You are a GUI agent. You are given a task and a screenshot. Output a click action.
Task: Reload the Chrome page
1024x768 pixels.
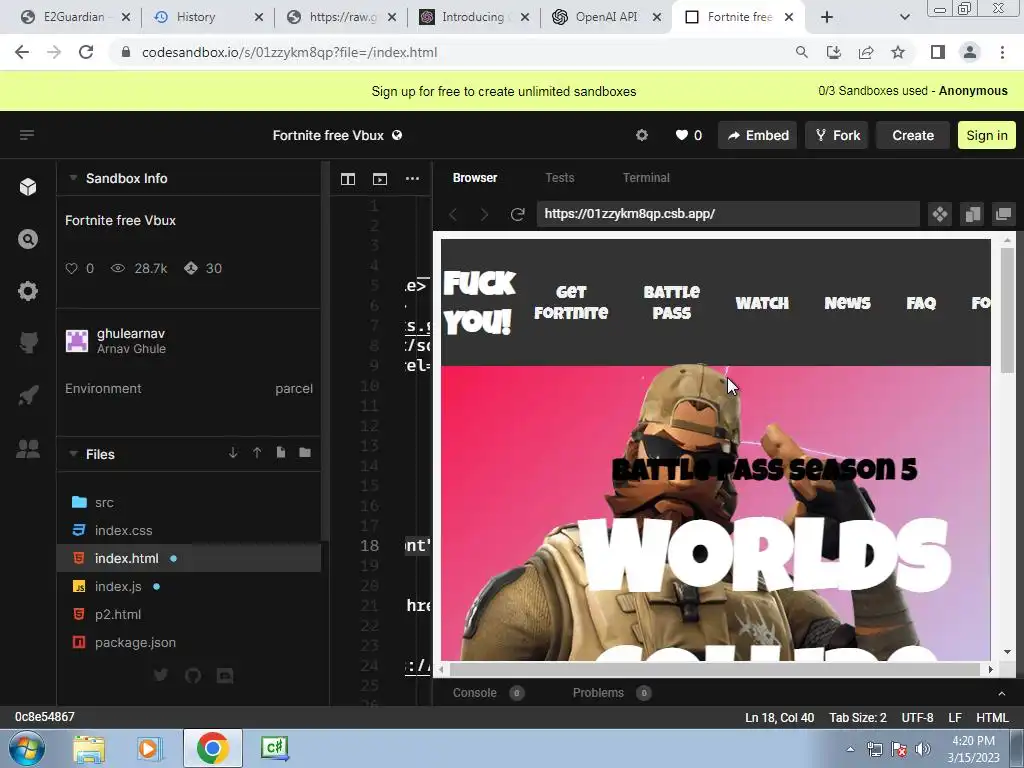(x=86, y=52)
